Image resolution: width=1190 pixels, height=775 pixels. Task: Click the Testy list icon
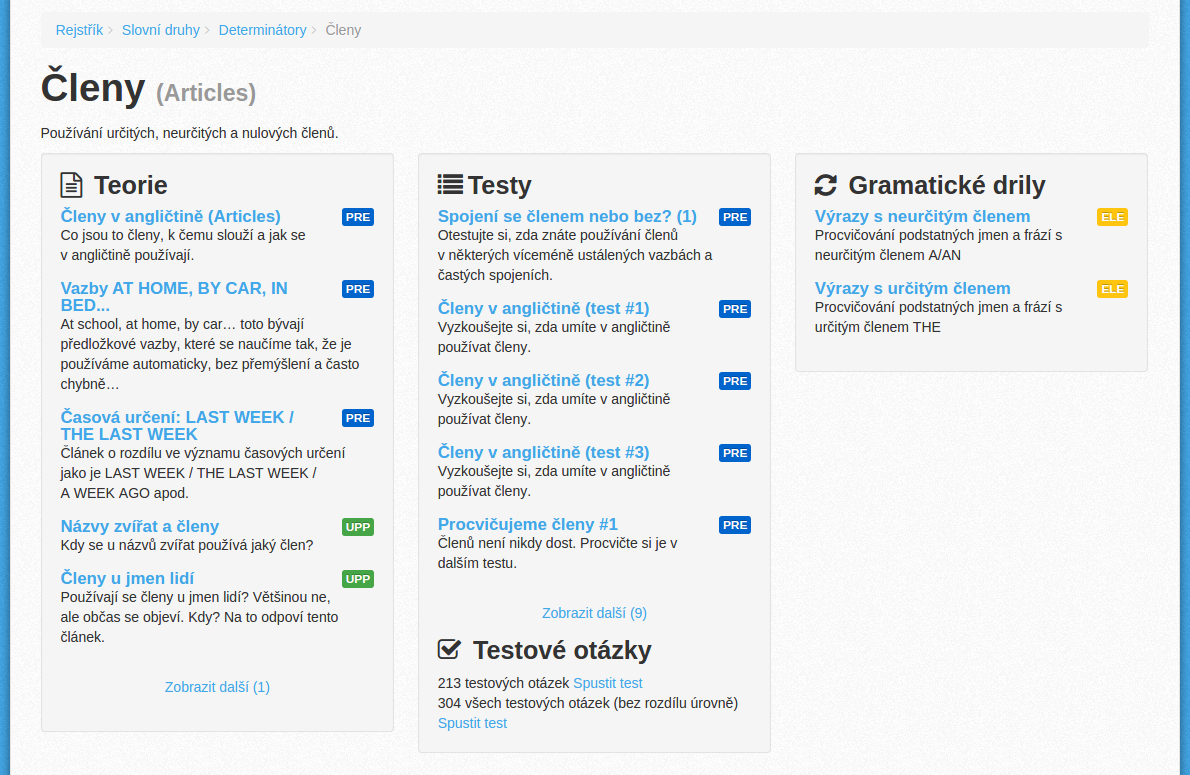(450, 185)
